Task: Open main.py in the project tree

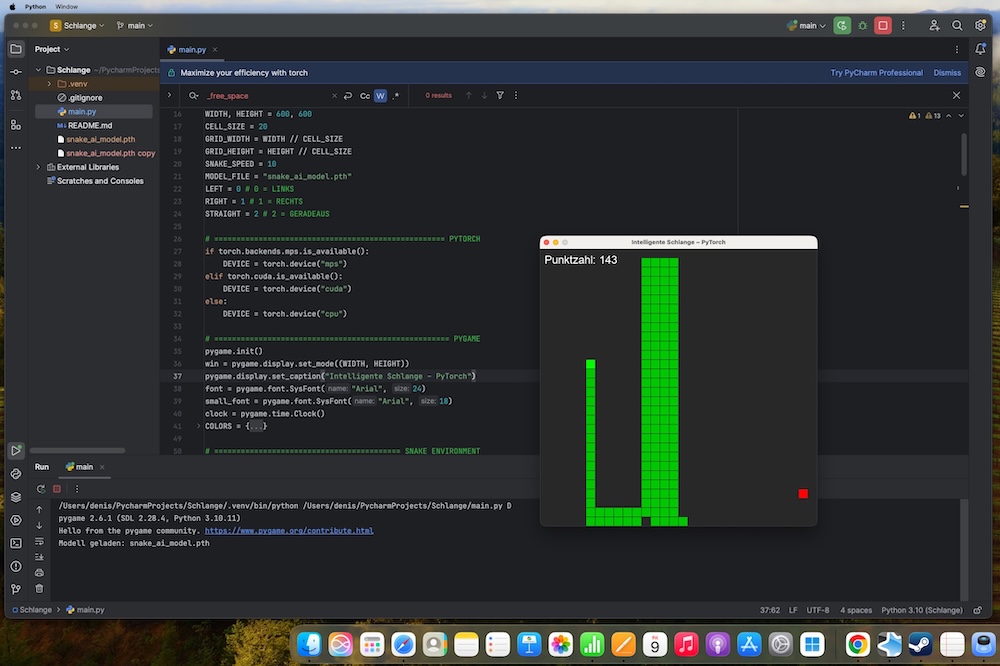Action: pyautogui.click(x=82, y=112)
